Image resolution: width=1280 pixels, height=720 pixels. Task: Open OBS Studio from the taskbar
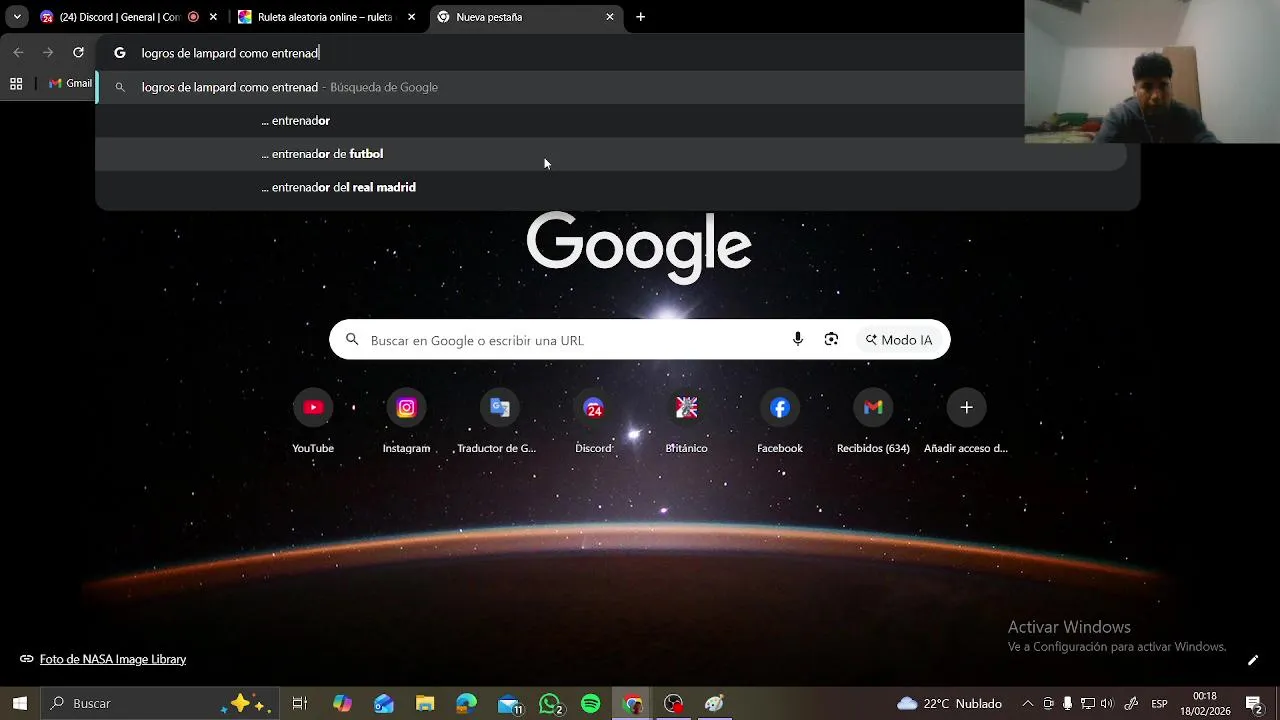coord(674,704)
